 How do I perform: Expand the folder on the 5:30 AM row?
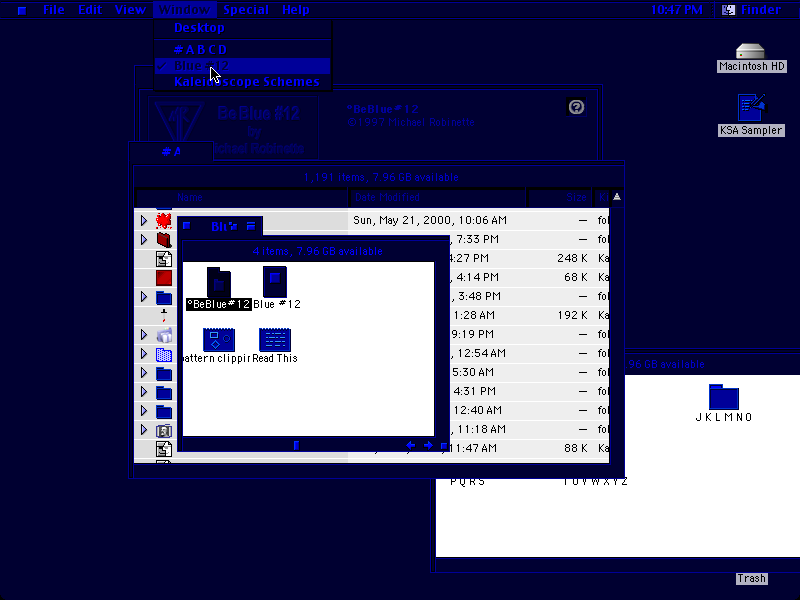144,373
